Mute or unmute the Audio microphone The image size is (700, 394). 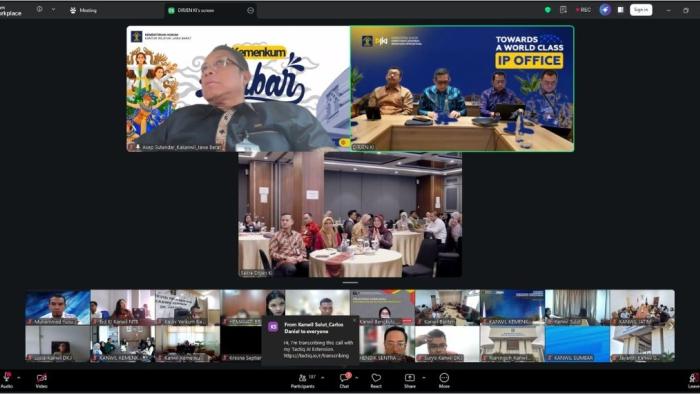6,380
